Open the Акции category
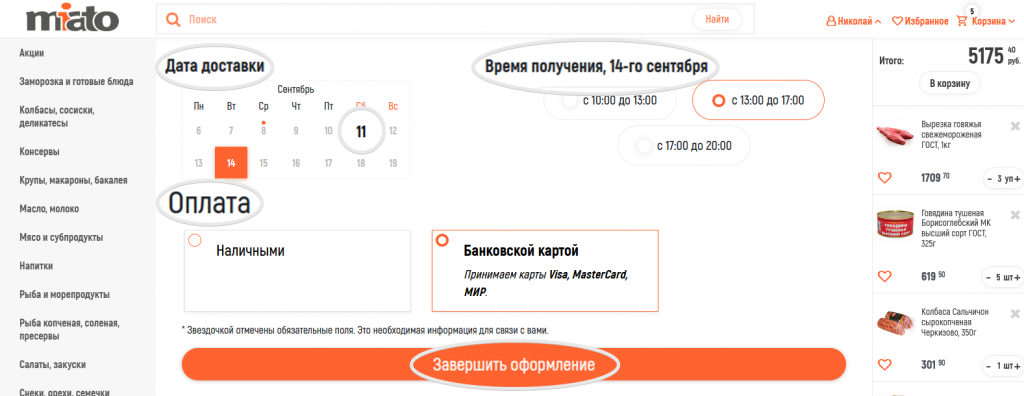The width and height of the screenshot is (1024, 396). click(32, 53)
